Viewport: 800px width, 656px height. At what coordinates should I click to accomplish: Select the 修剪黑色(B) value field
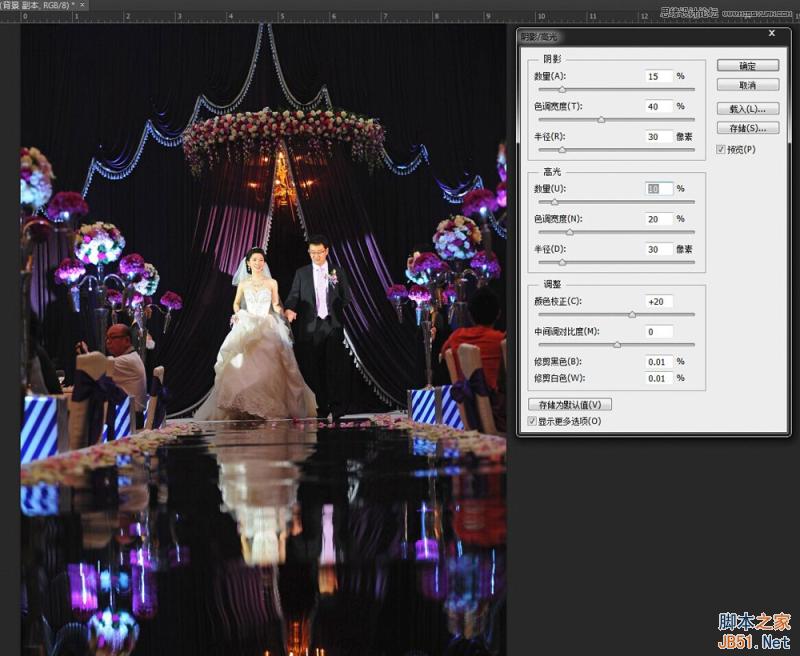[x=661, y=362]
